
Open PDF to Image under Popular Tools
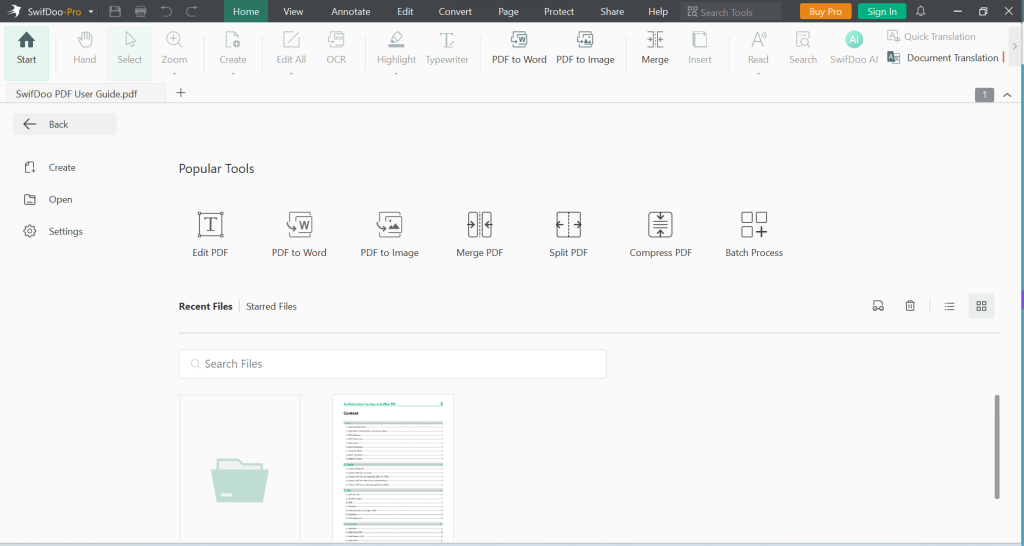click(389, 234)
